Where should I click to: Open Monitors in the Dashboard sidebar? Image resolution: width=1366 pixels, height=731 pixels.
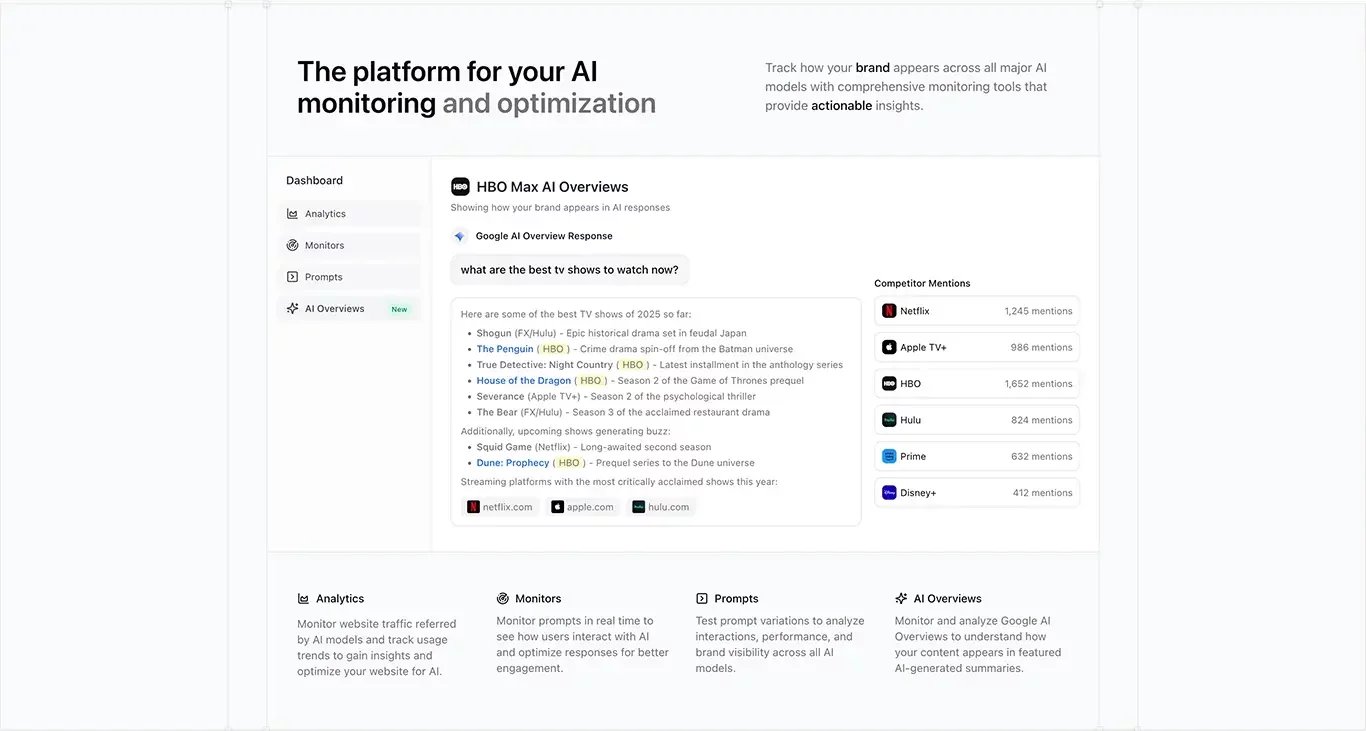click(349, 245)
